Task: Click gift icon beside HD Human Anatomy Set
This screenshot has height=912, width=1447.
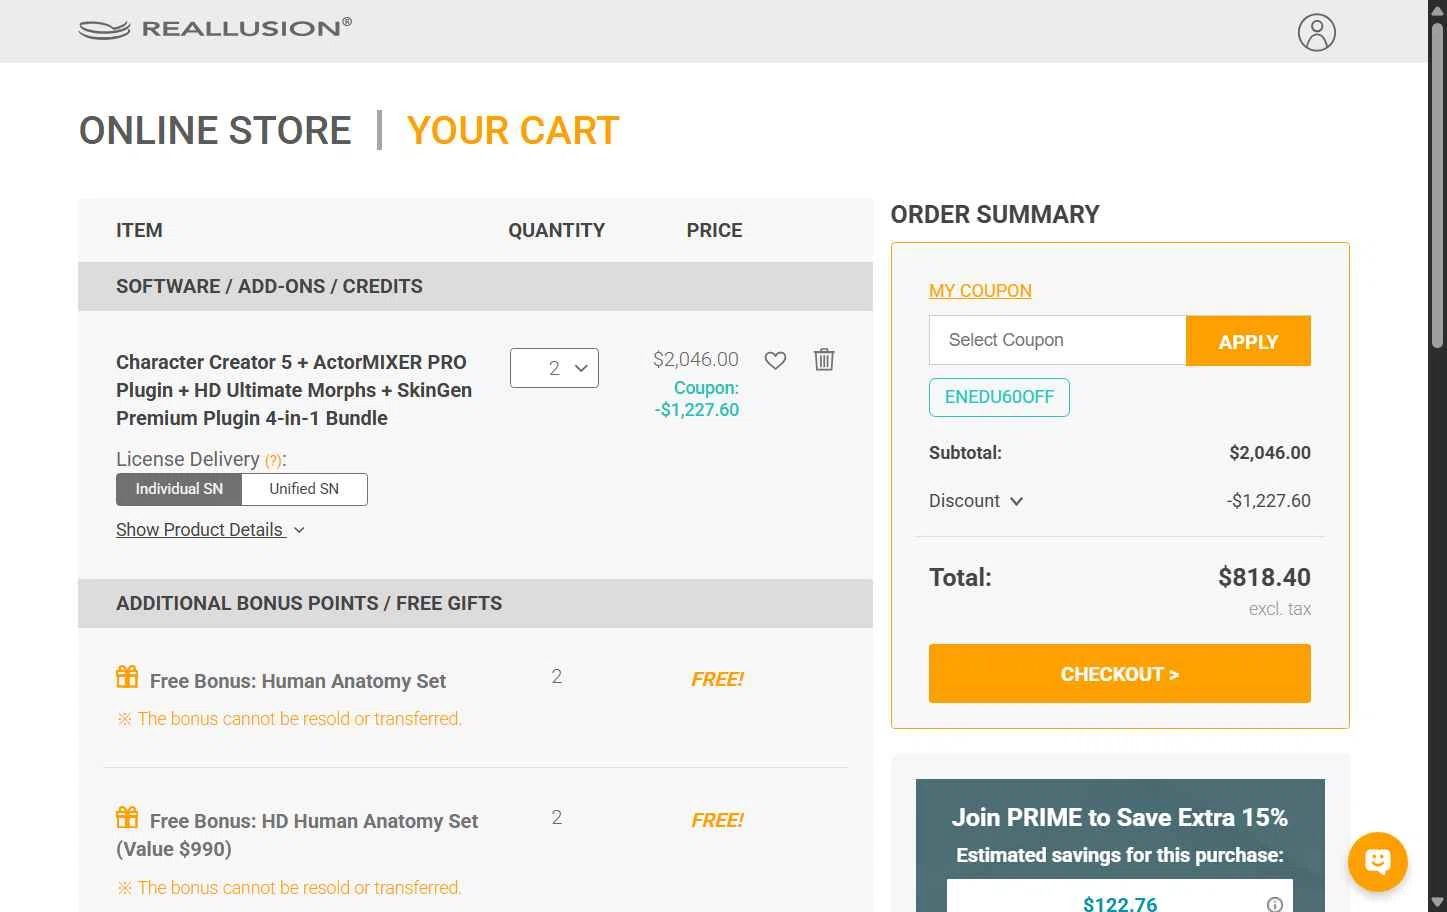Action: pyautogui.click(x=127, y=817)
